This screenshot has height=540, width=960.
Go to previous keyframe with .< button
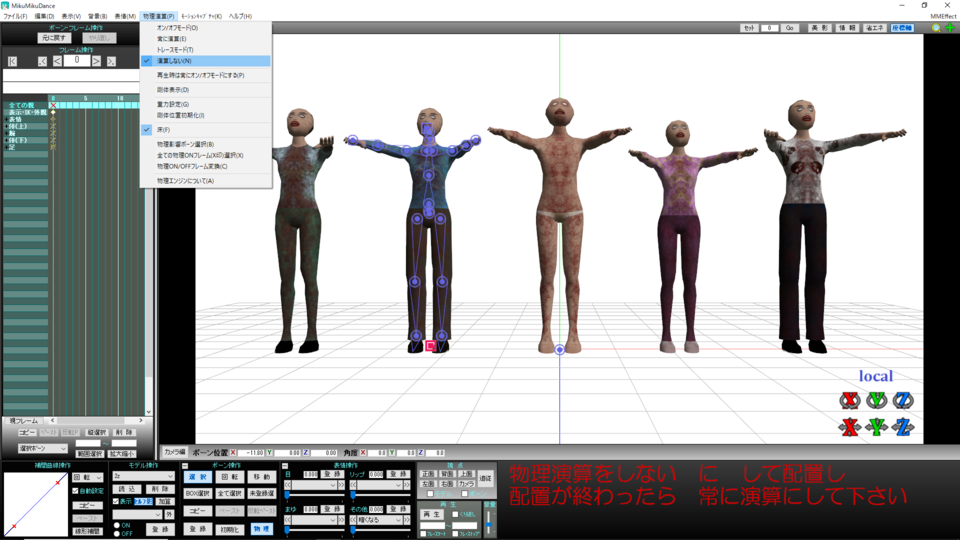[42, 61]
